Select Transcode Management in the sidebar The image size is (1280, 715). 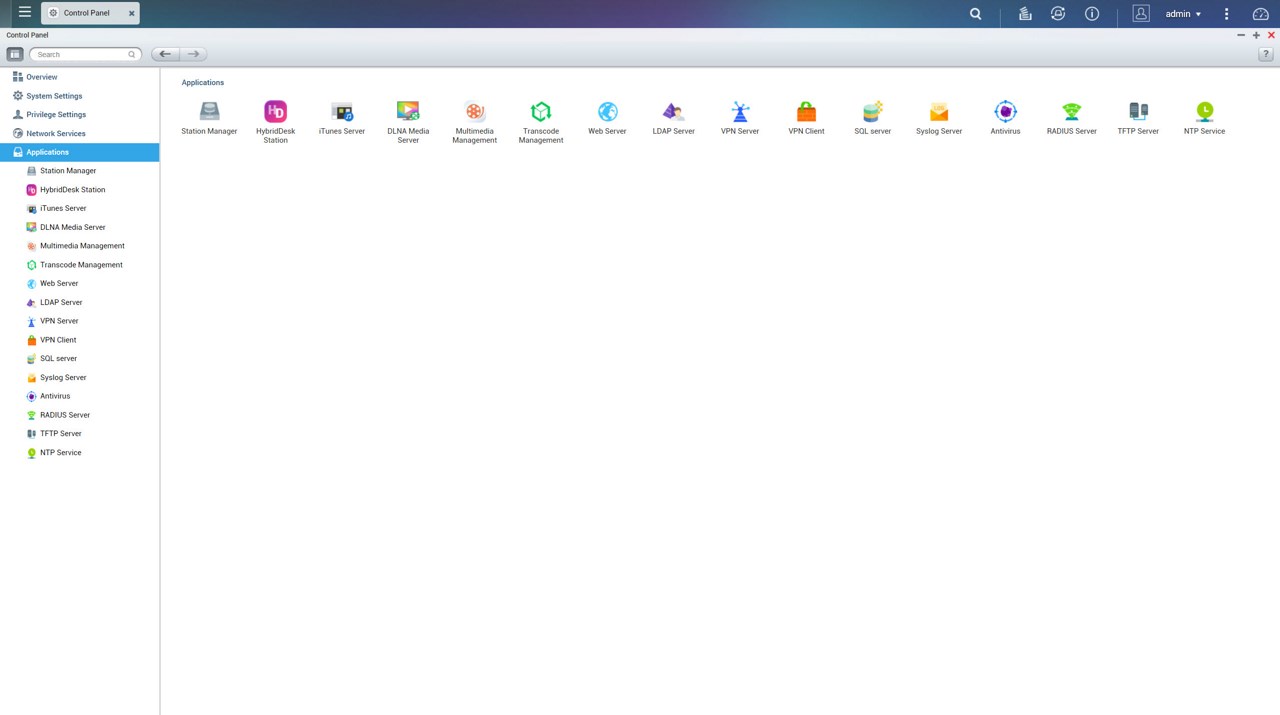pos(79,265)
